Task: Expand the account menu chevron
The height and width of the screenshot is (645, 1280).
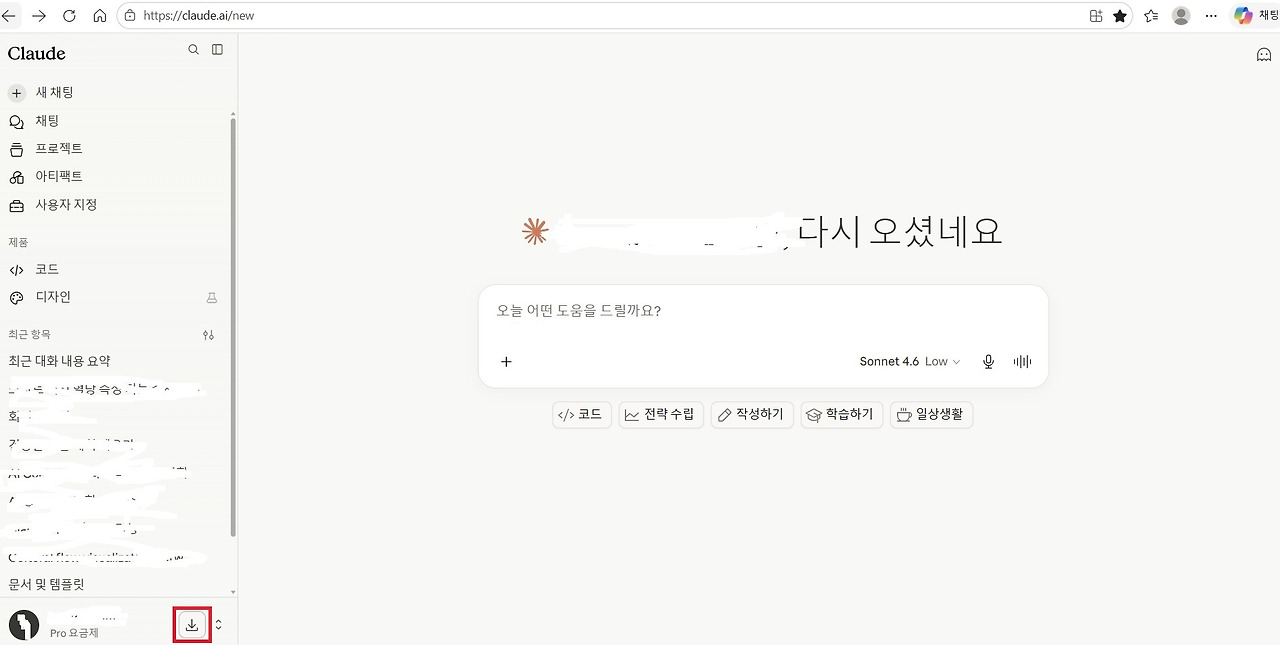Action: click(218, 625)
